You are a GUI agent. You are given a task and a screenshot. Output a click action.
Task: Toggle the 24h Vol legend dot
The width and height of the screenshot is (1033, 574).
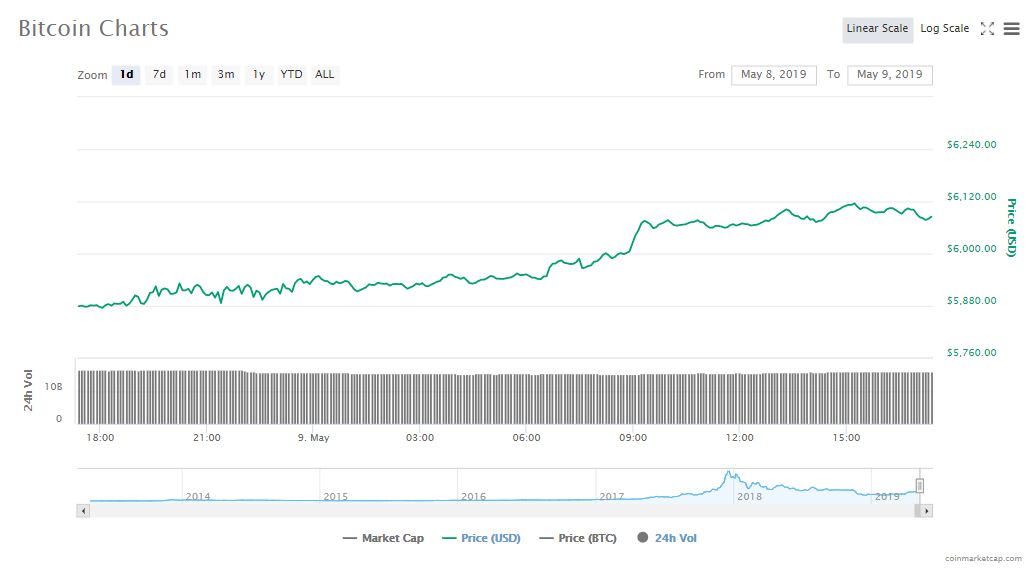point(642,538)
